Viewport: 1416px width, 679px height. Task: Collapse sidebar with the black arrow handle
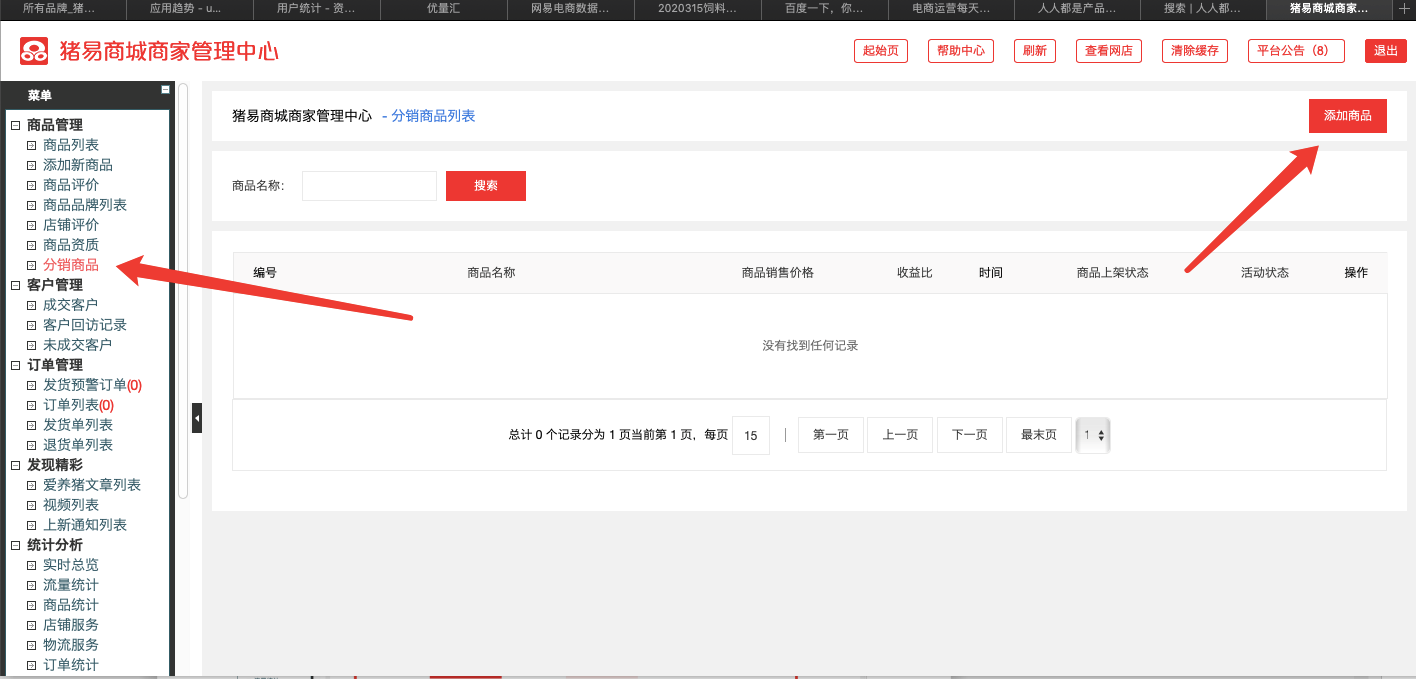[197, 418]
